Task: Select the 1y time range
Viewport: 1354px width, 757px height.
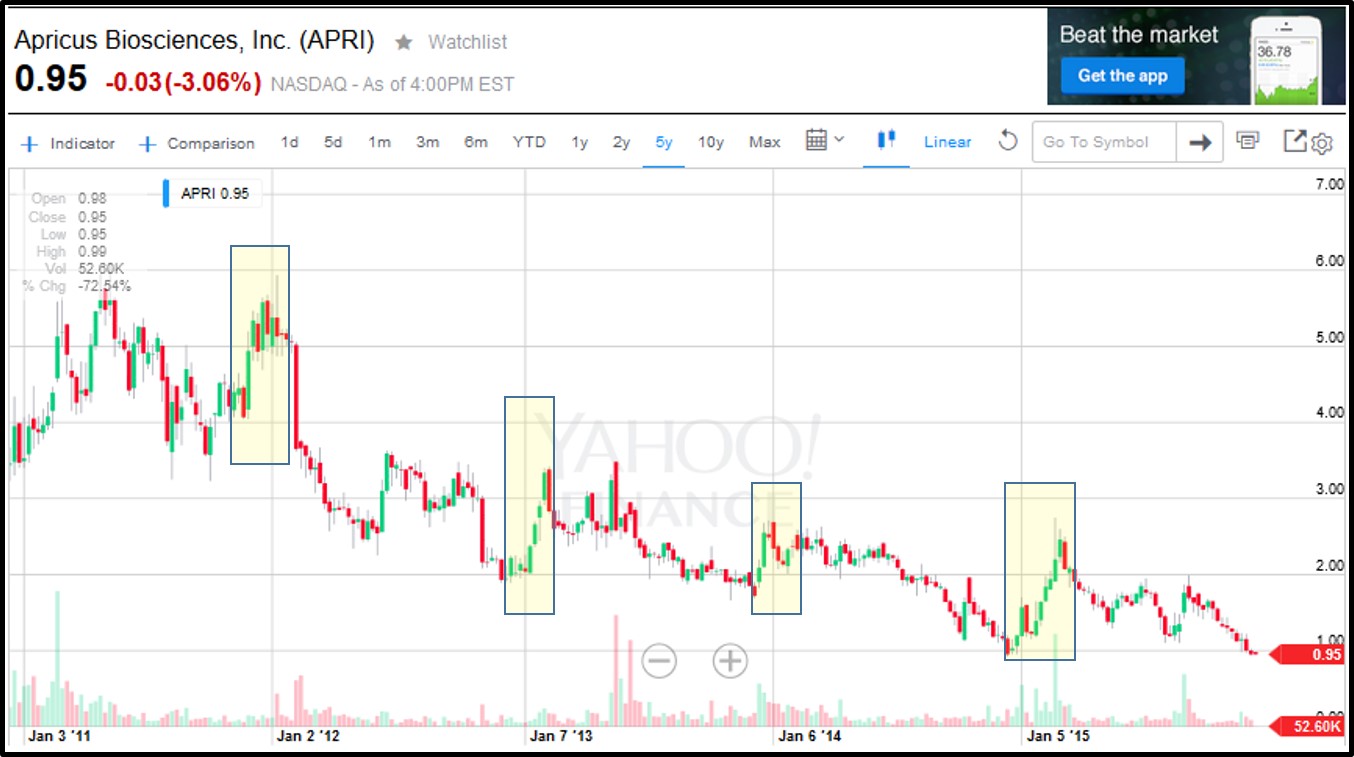Action: click(x=579, y=142)
